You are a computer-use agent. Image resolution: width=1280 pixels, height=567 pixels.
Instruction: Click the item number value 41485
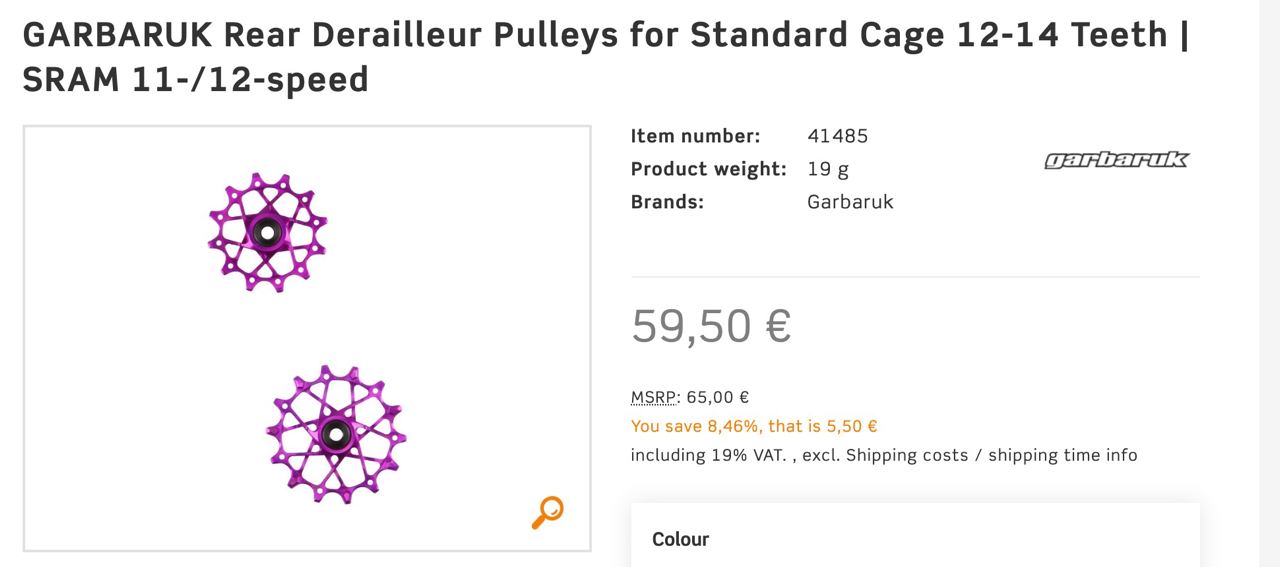click(837, 136)
